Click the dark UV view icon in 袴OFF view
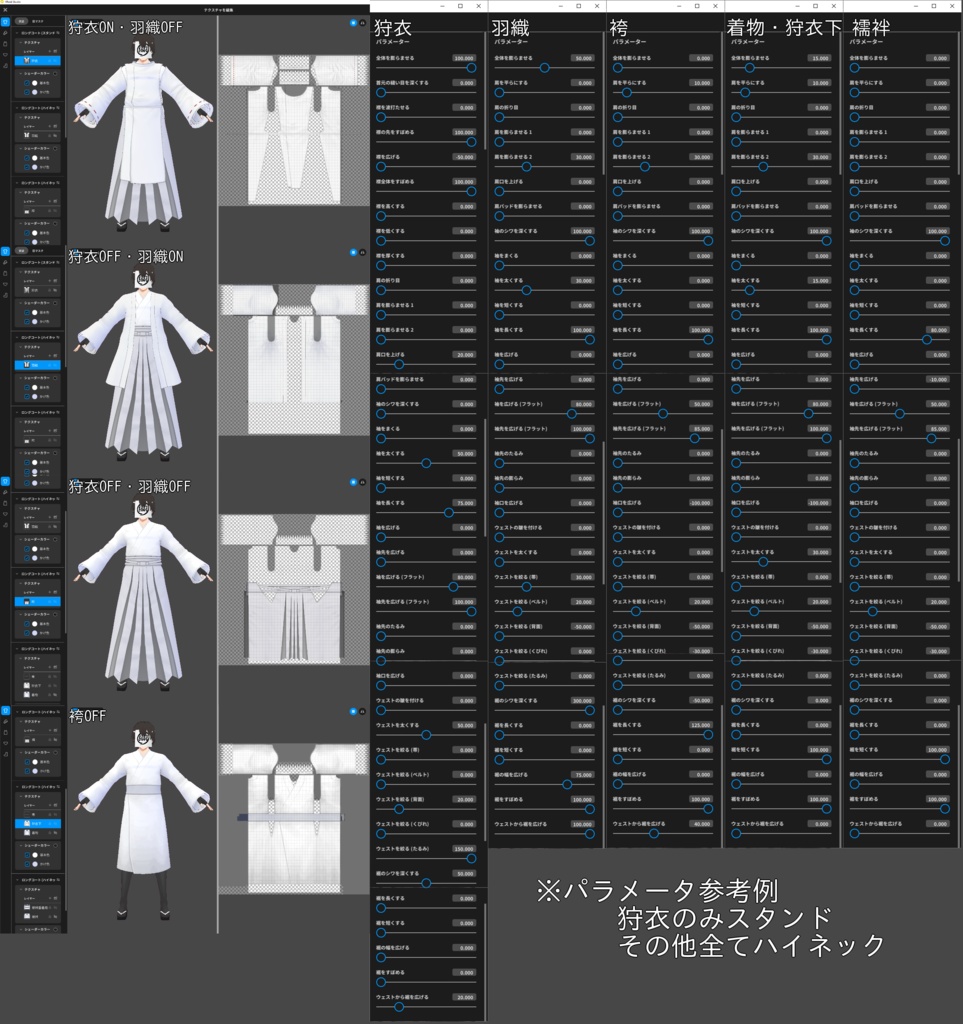963x1024 pixels. click(x=362, y=711)
